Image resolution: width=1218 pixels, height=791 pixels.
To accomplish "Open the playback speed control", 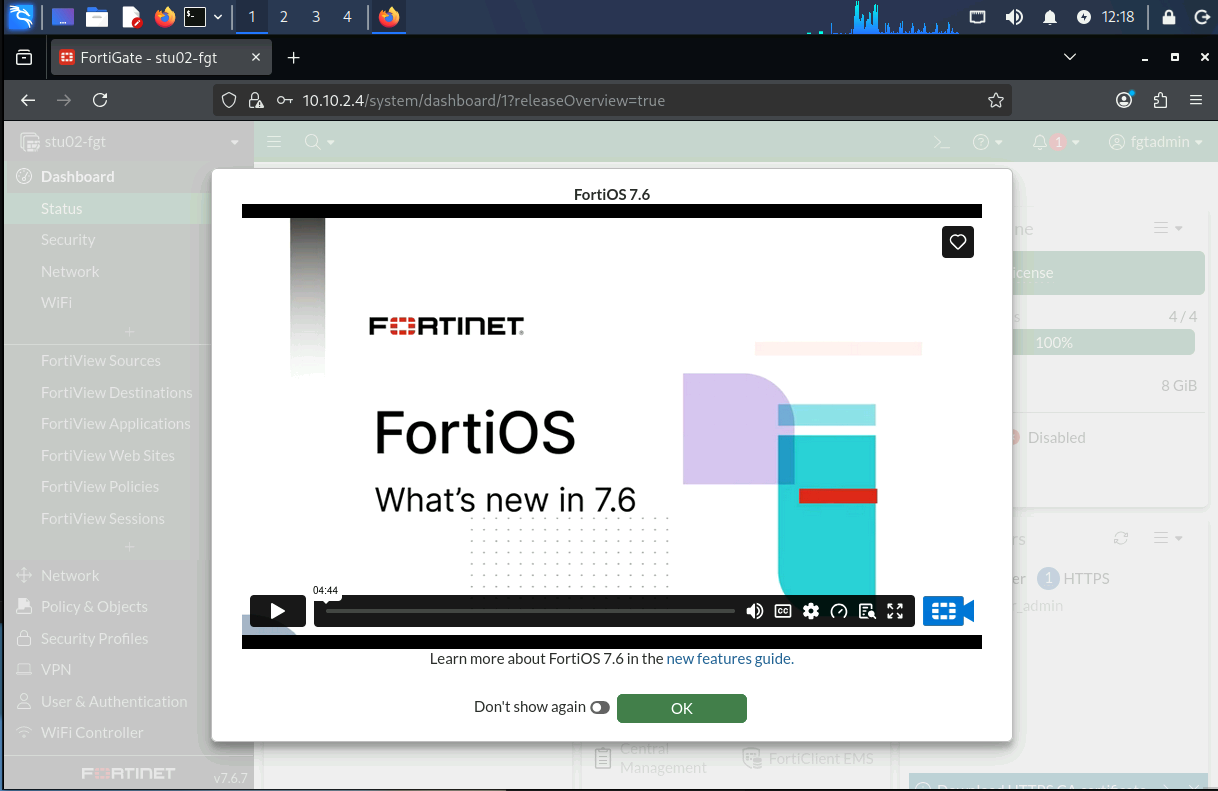I will coord(839,611).
